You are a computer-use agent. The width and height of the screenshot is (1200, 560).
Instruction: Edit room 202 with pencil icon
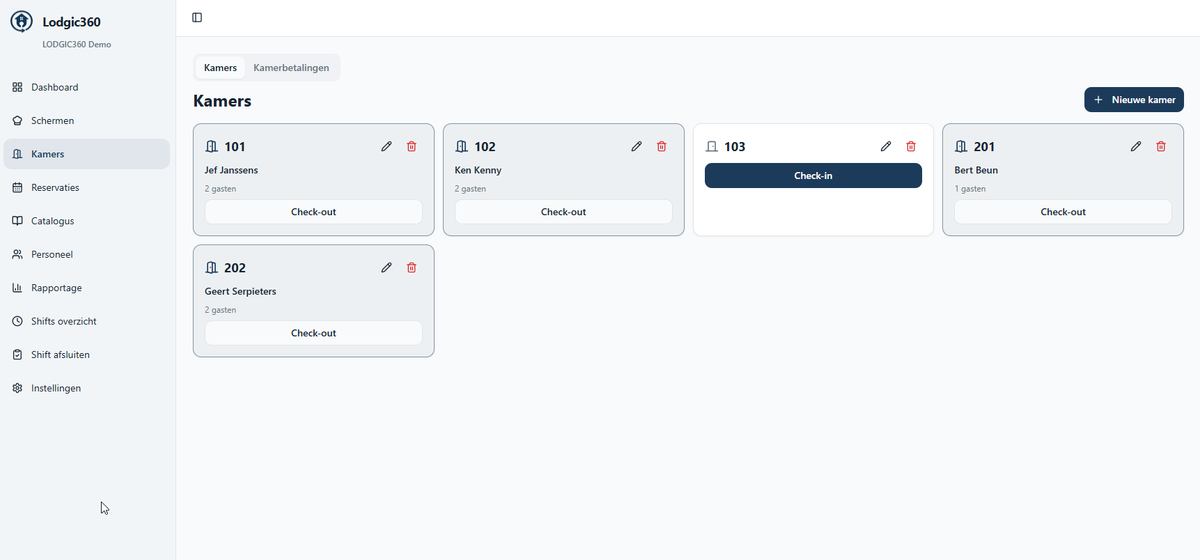pyautogui.click(x=387, y=268)
